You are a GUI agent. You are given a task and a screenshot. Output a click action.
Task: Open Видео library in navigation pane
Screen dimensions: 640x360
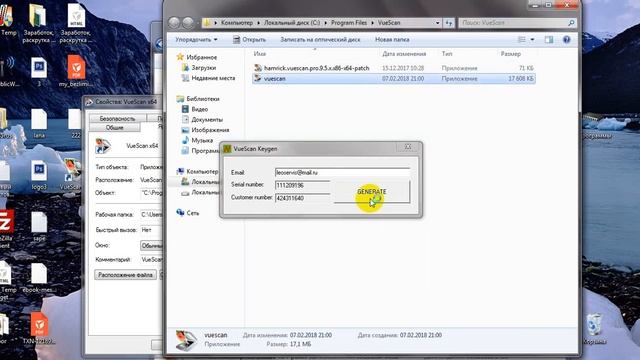click(200, 109)
